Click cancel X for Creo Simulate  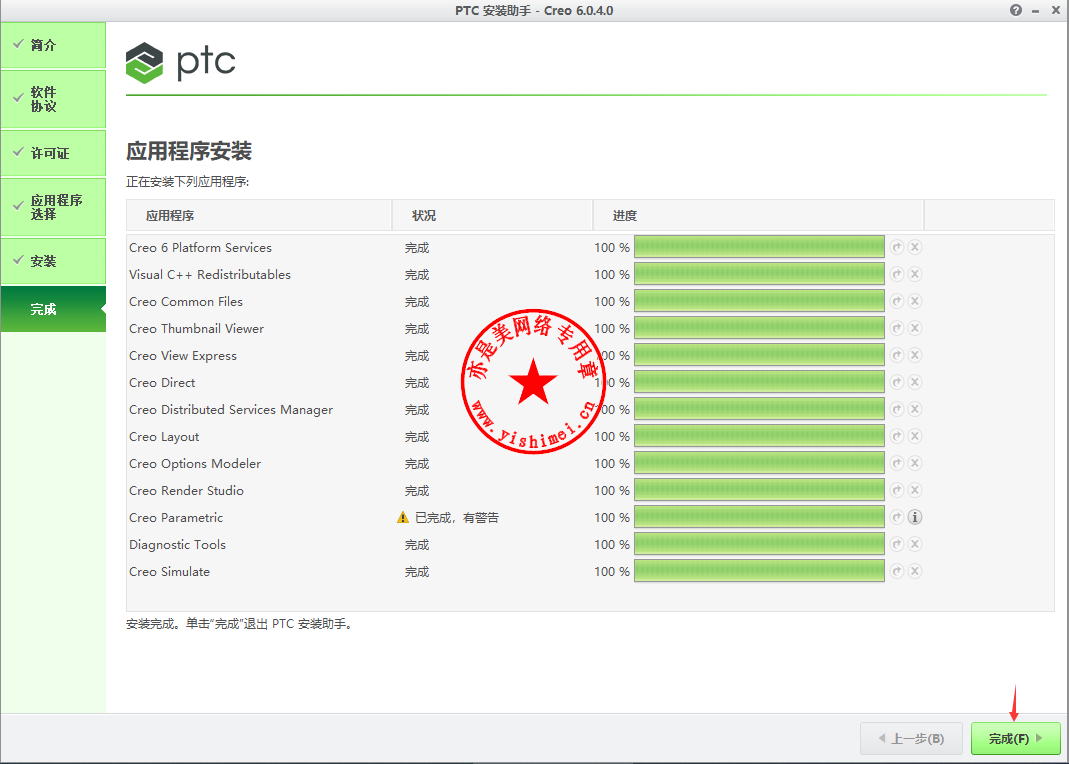click(x=915, y=571)
